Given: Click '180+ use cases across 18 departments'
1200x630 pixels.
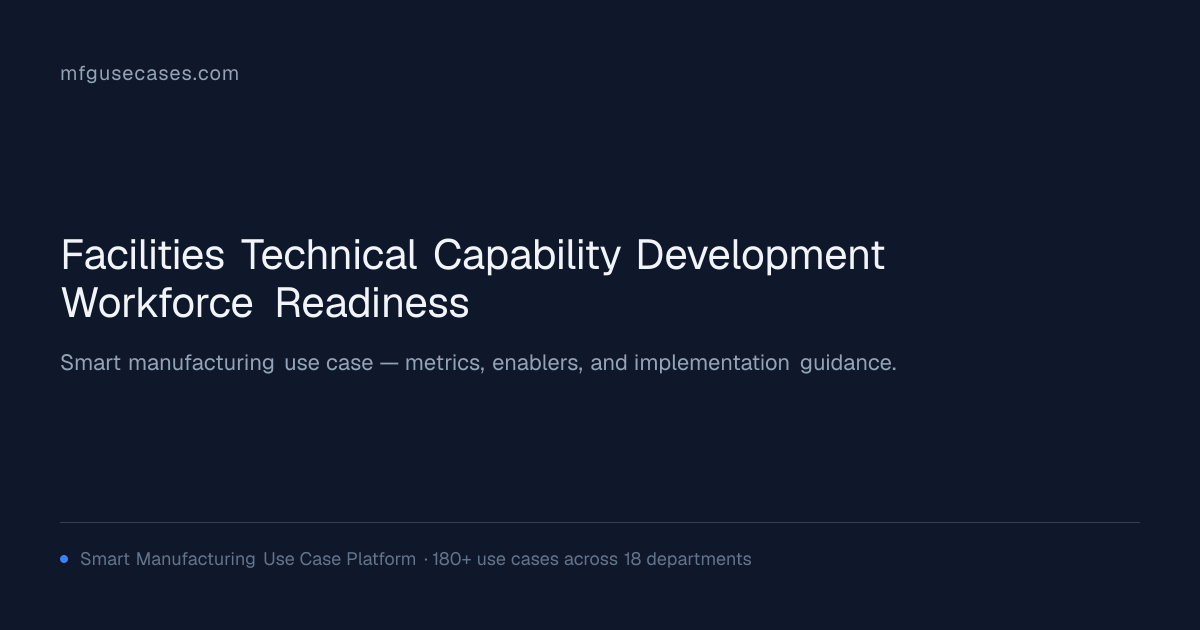Looking at the screenshot, I should pyautogui.click(x=592, y=559).
